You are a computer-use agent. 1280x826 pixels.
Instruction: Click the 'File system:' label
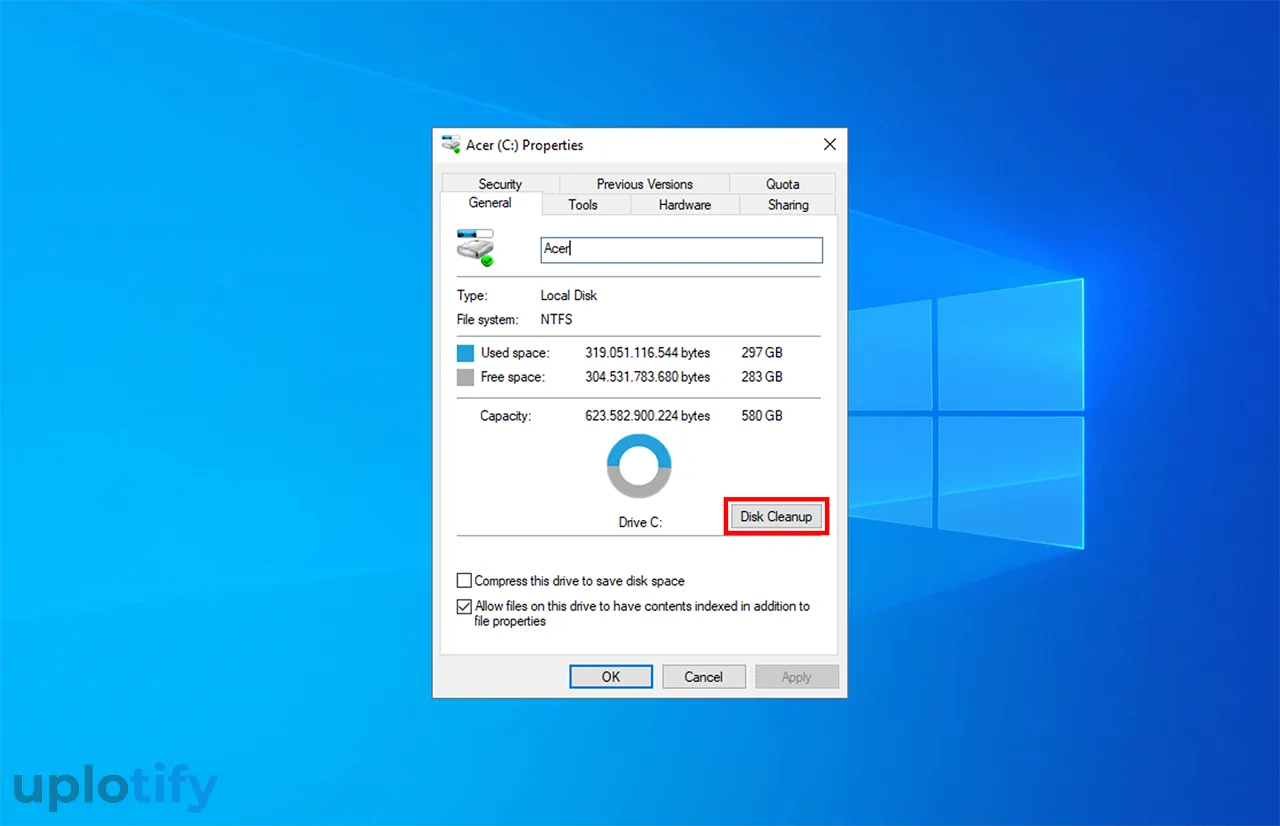[x=488, y=320]
